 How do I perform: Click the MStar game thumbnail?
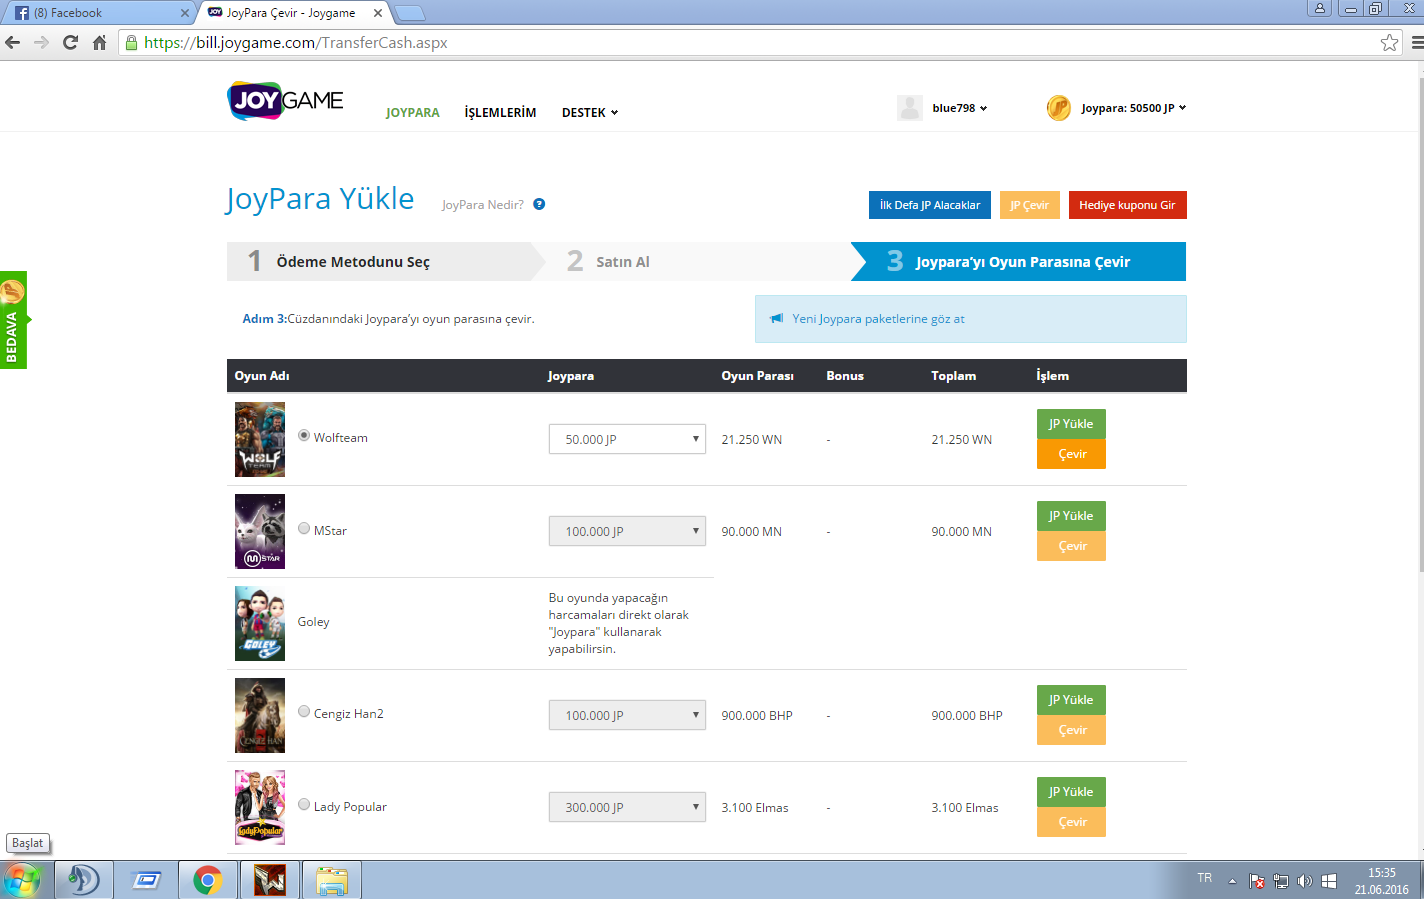[260, 531]
